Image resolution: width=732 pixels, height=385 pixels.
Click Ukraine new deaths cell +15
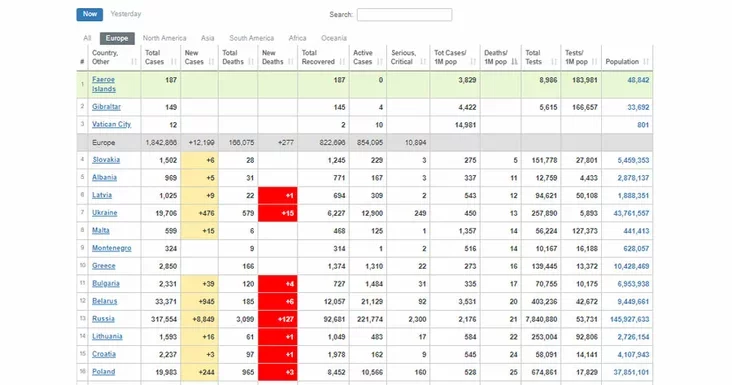[x=278, y=213]
